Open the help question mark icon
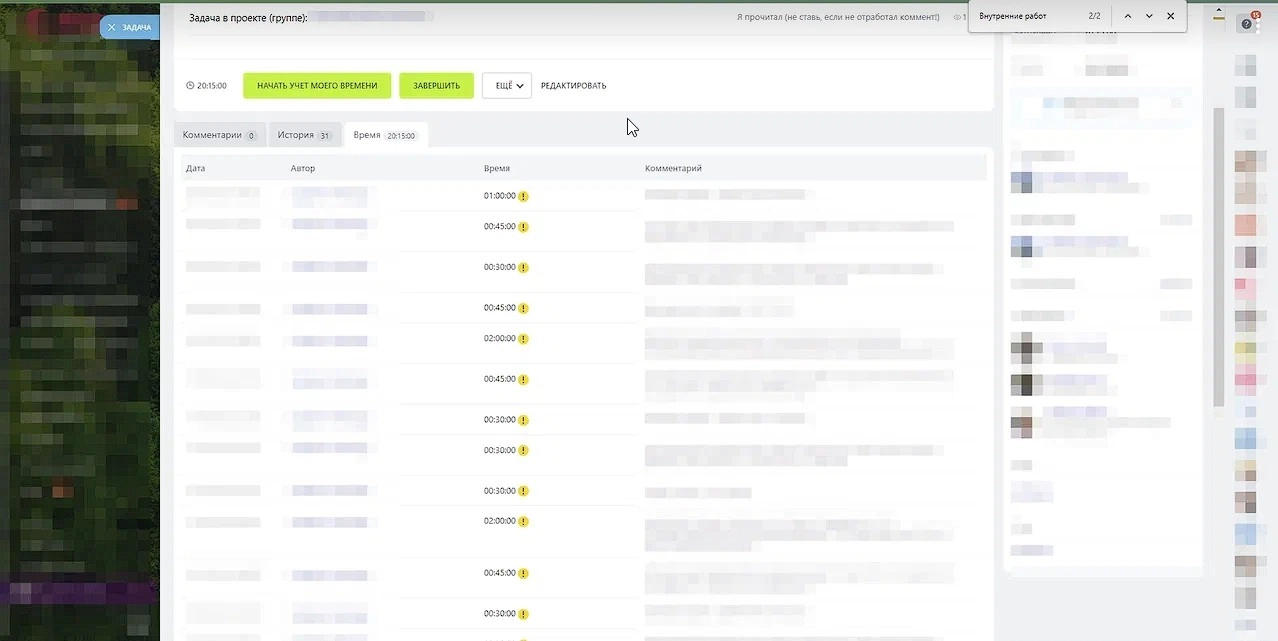The image size is (1278, 641). 1246,25
